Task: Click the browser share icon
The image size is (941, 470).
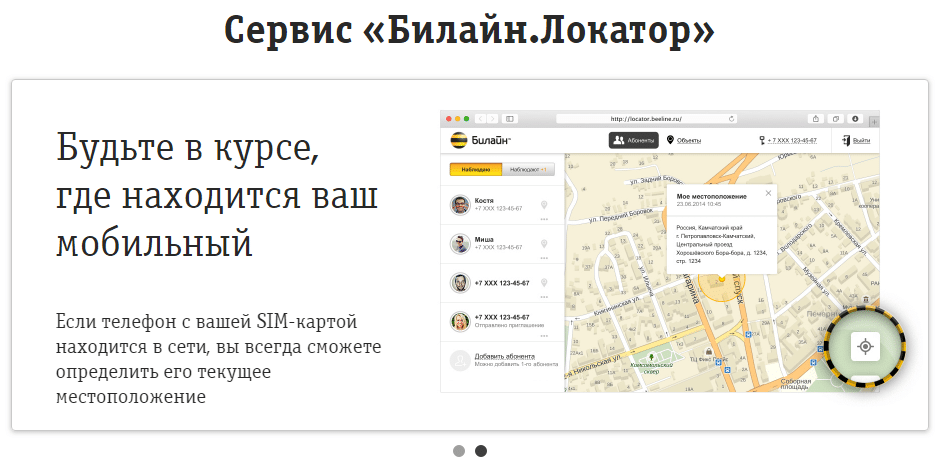Action: (x=816, y=119)
